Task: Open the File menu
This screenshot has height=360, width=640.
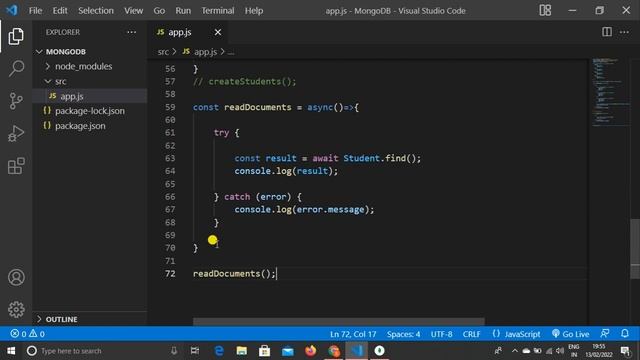Action: pyautogui.click(x=35, y=11)
